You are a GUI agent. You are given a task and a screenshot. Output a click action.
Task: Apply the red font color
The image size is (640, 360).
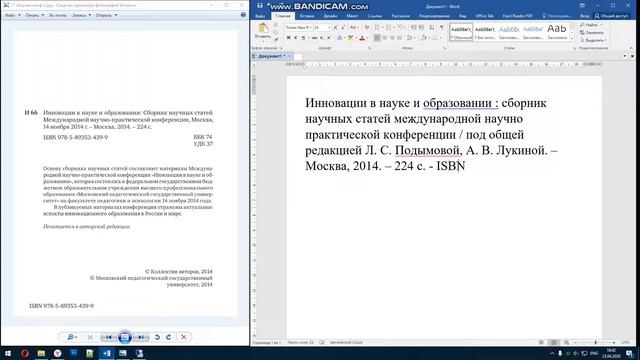coord(362,38)
